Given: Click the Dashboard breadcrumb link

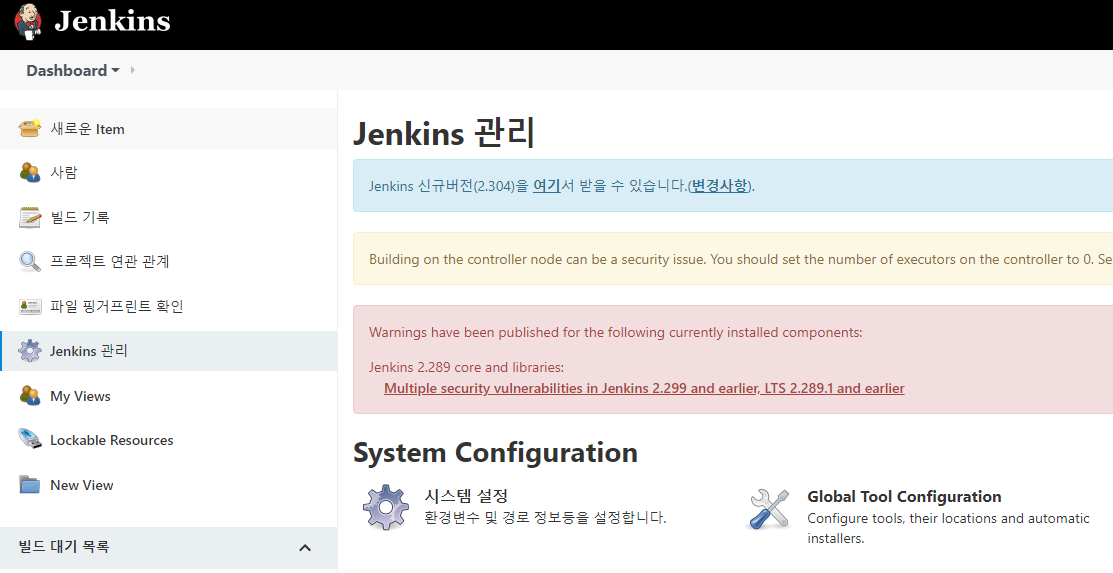Looking at the screenshot, I should point(67,70).
